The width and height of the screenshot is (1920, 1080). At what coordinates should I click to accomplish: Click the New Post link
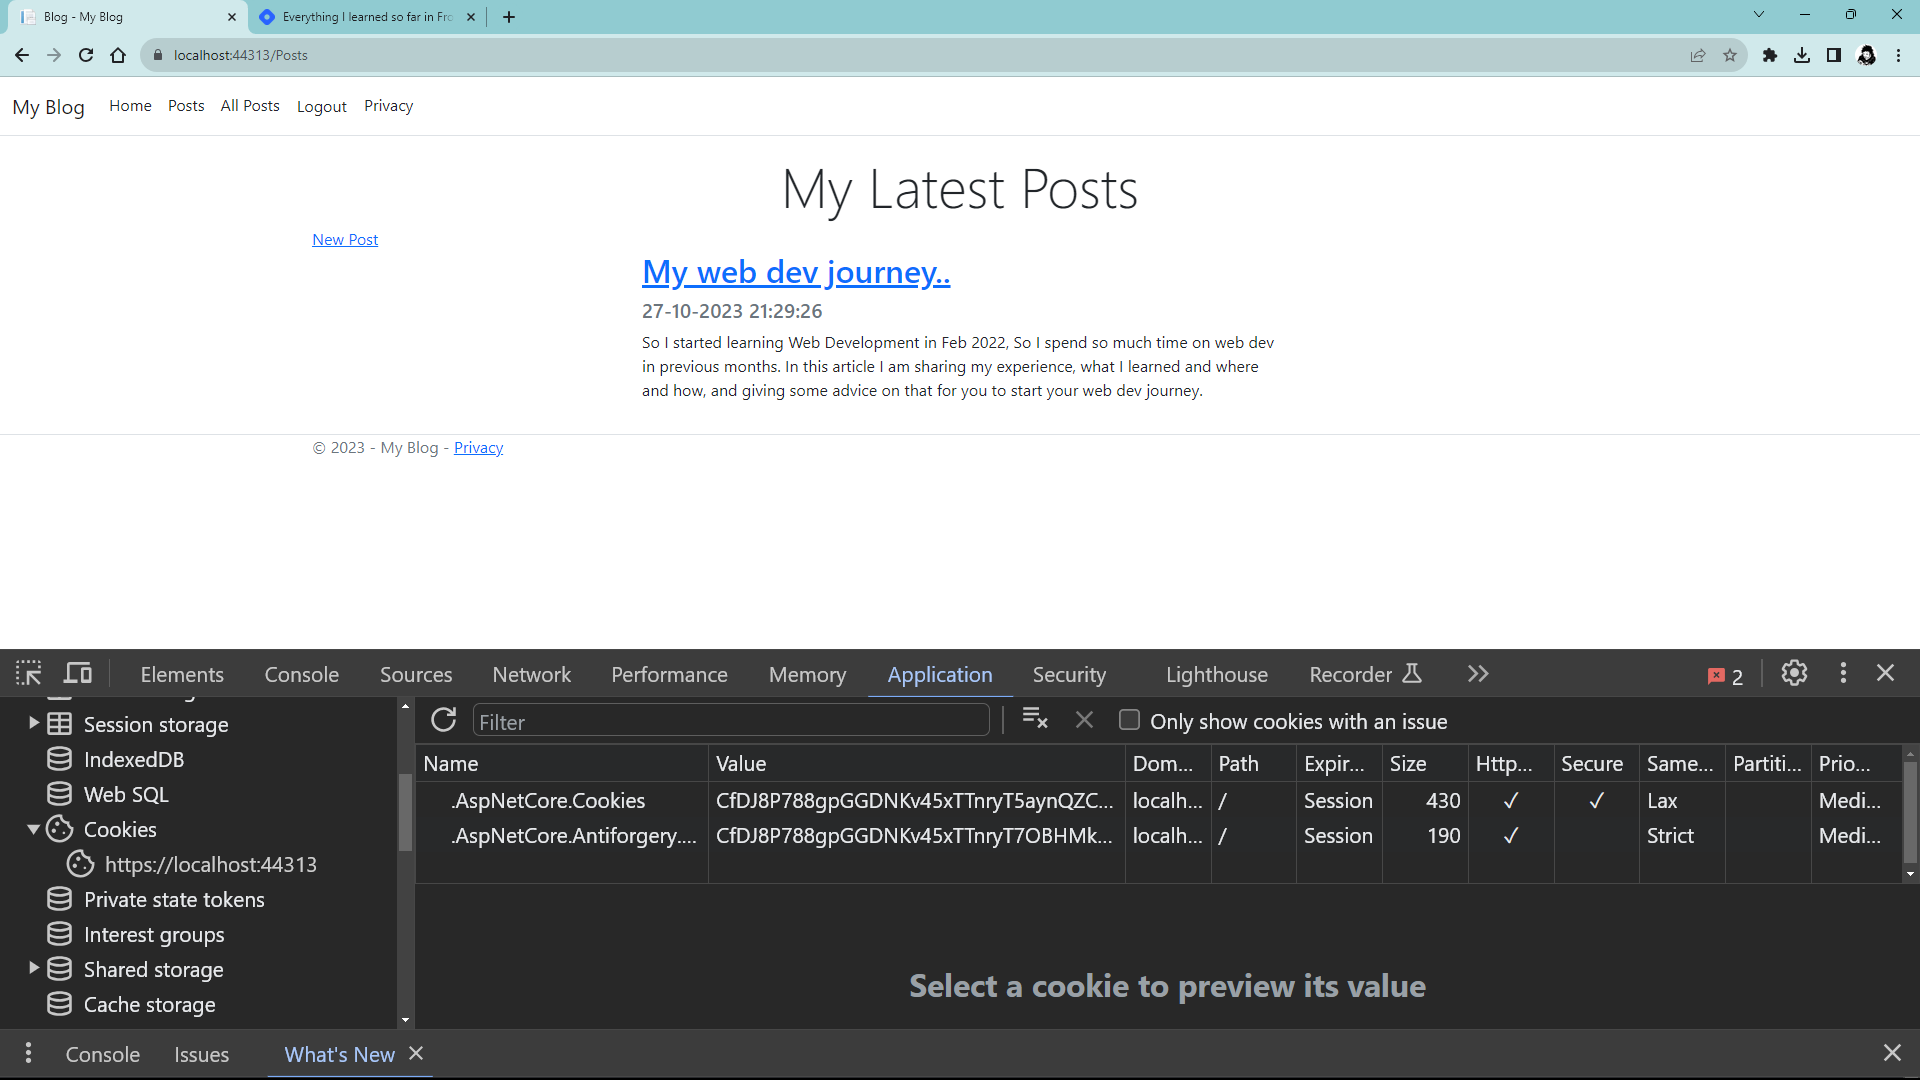(x=345, y=240)
